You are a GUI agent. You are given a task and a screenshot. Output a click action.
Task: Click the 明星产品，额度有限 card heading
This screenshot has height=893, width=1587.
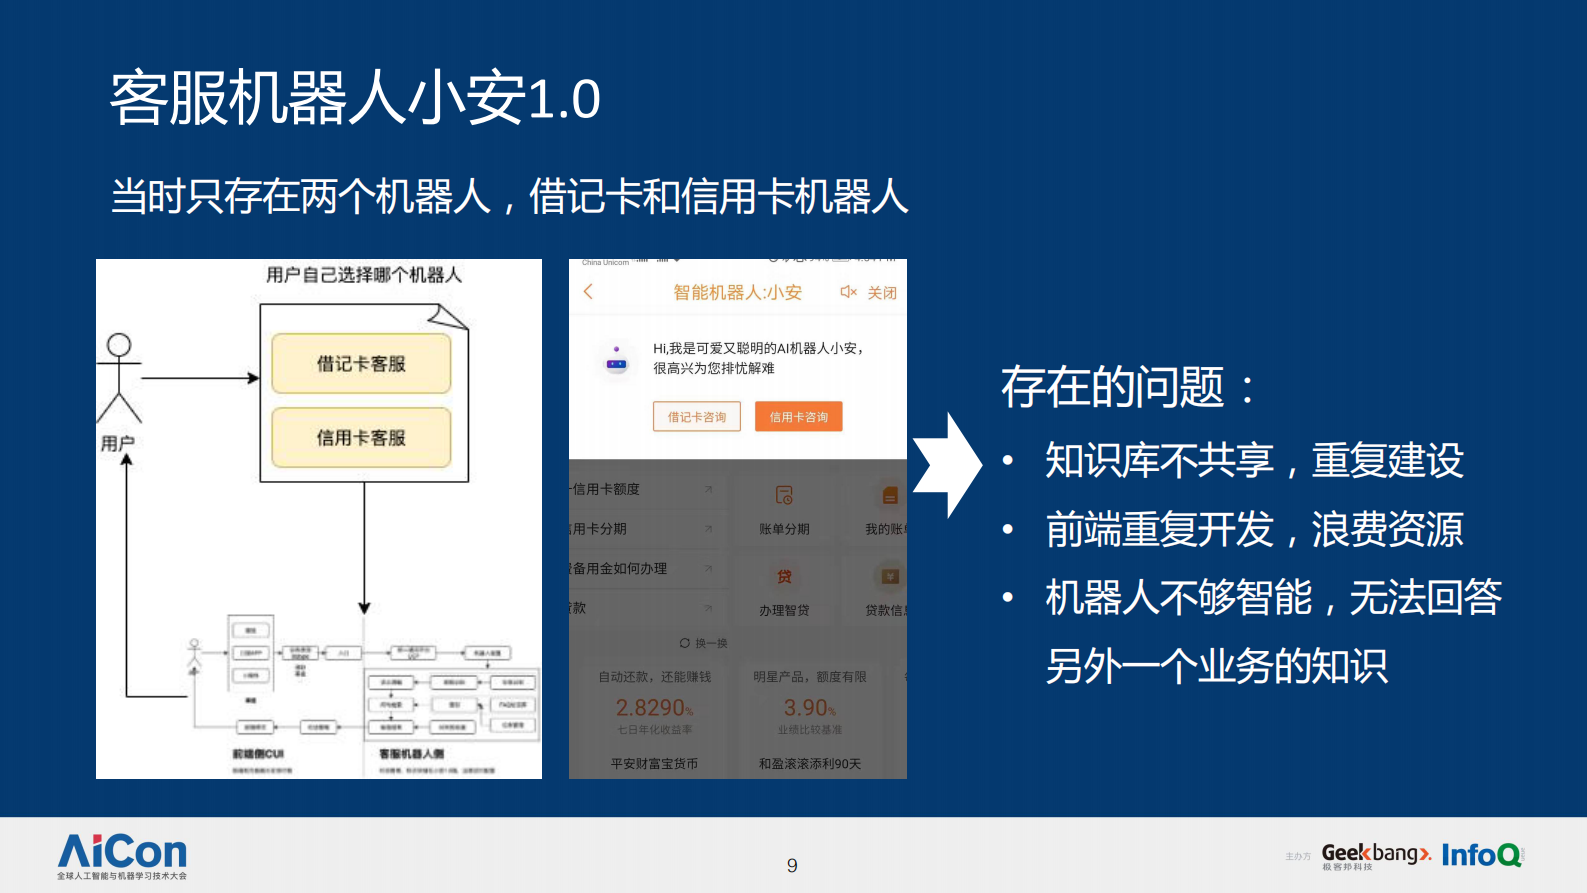(x=810, y=677)
